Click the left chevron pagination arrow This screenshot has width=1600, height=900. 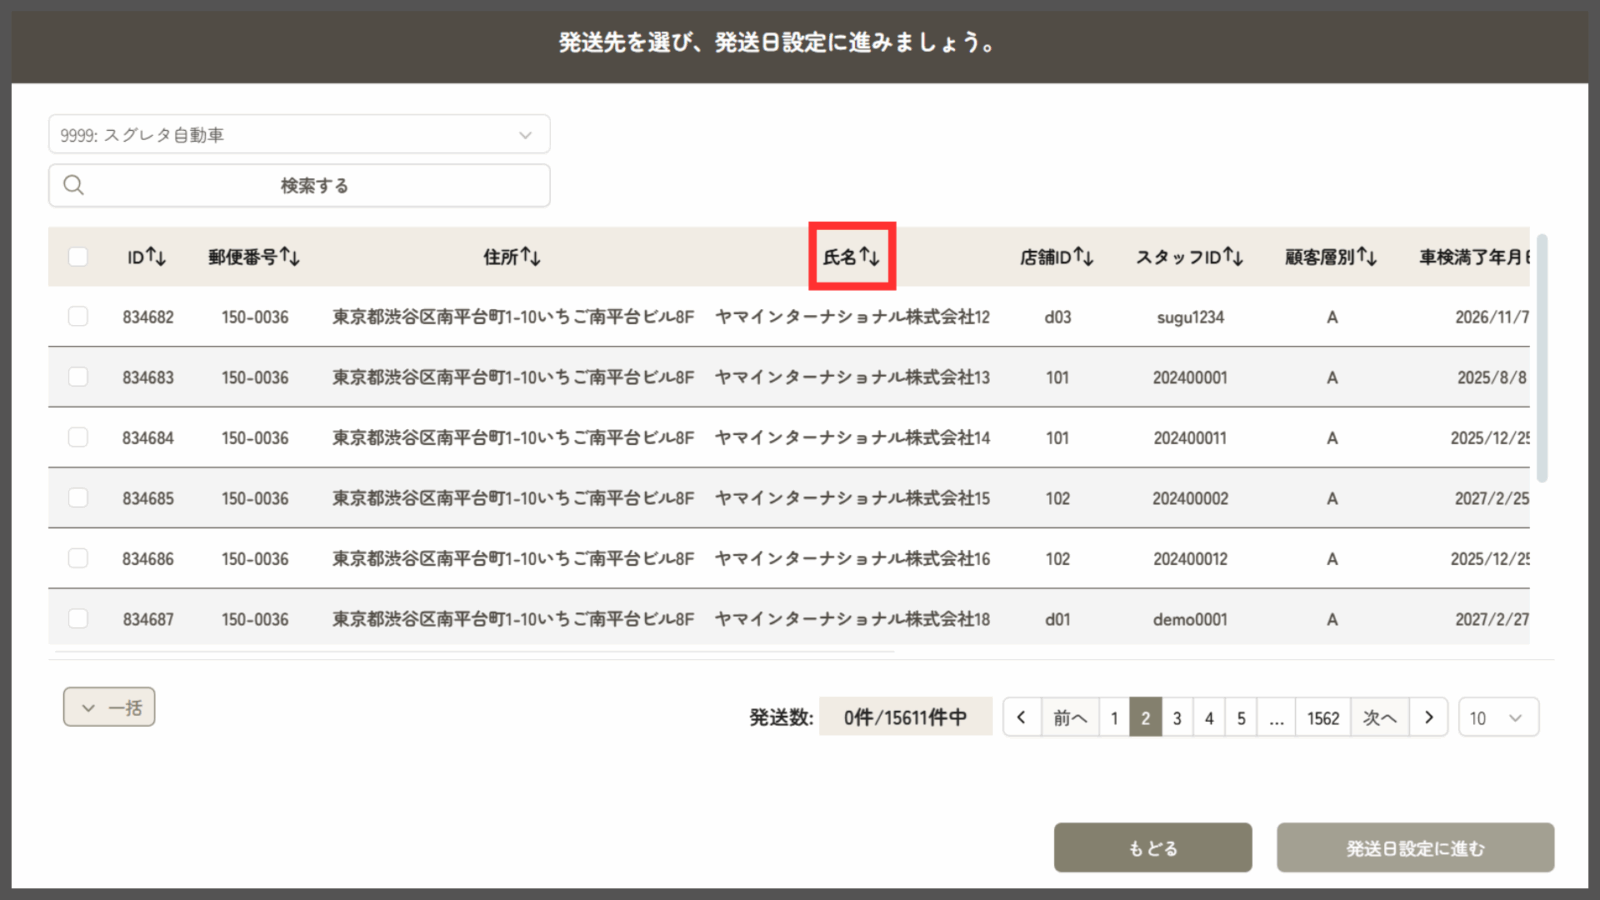coord(1021,717)
